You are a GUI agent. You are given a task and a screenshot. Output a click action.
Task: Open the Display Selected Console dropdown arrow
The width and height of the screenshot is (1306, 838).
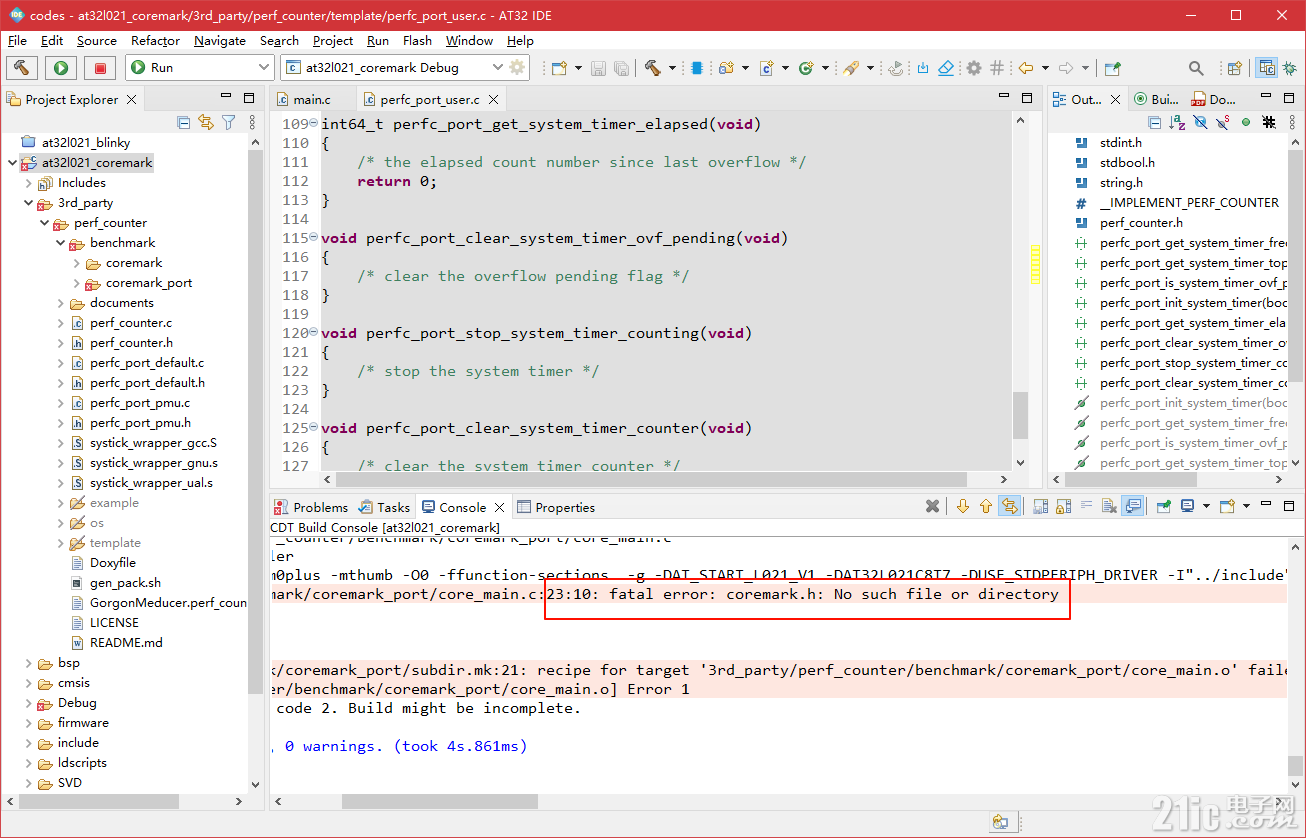click(x=1206, y=506)
